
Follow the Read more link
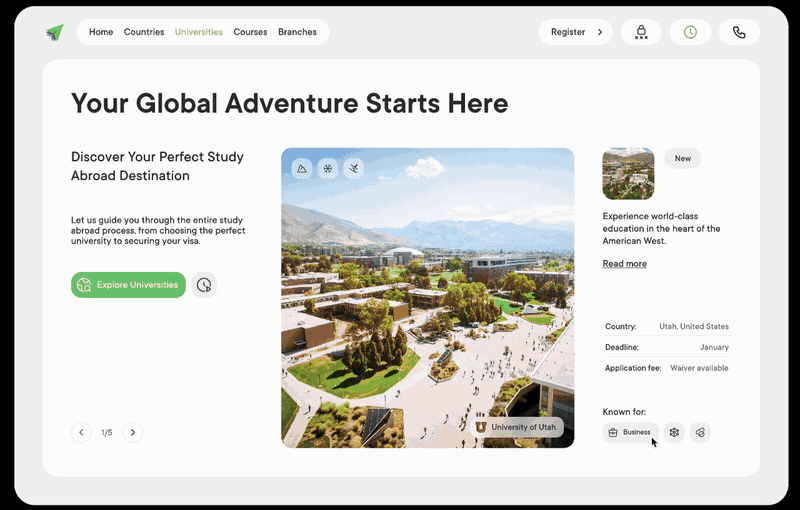624,264
